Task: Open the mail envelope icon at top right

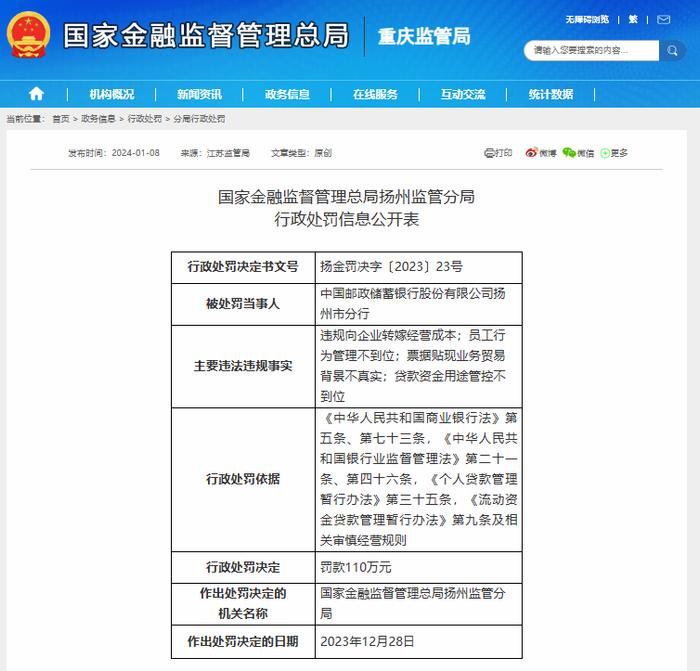Action: tap(663, 19)
